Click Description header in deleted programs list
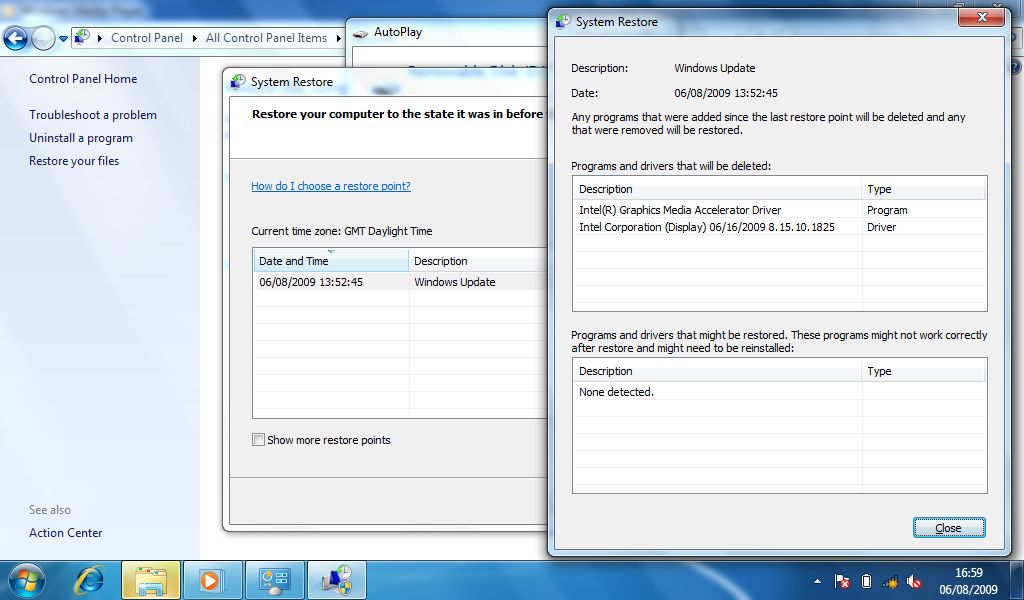The height and width of the screenshot is (600, 1024). (x=717, y=189)
